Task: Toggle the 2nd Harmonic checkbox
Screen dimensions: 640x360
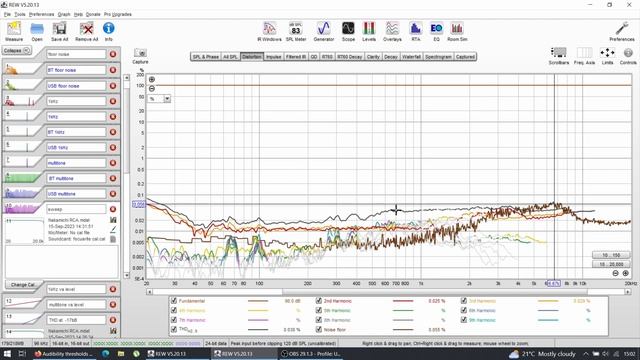Action: (x=319, y=301)
